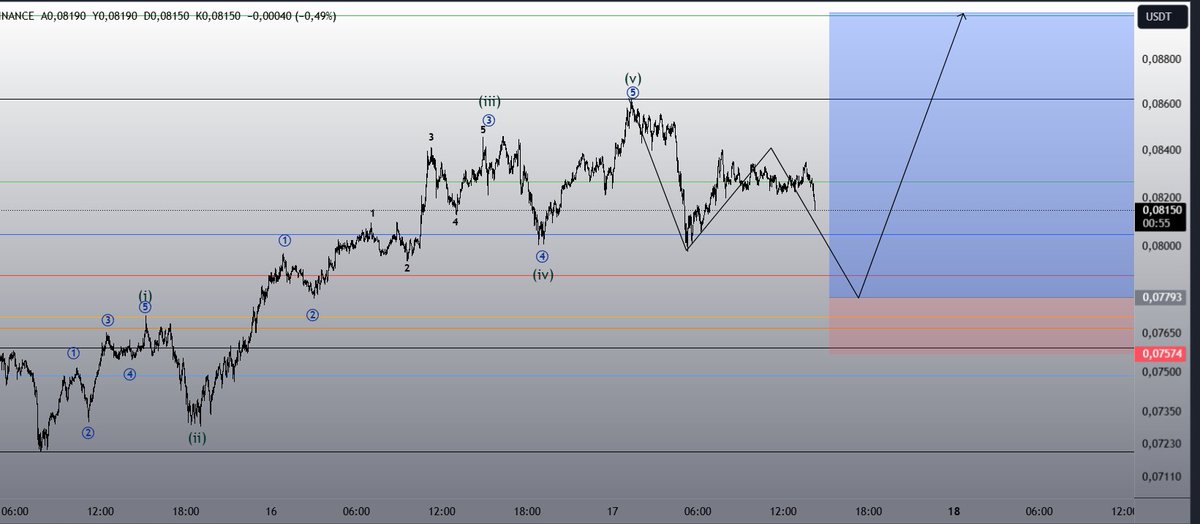Click 0,07500 on the price axis

(x=1161, y=372)
